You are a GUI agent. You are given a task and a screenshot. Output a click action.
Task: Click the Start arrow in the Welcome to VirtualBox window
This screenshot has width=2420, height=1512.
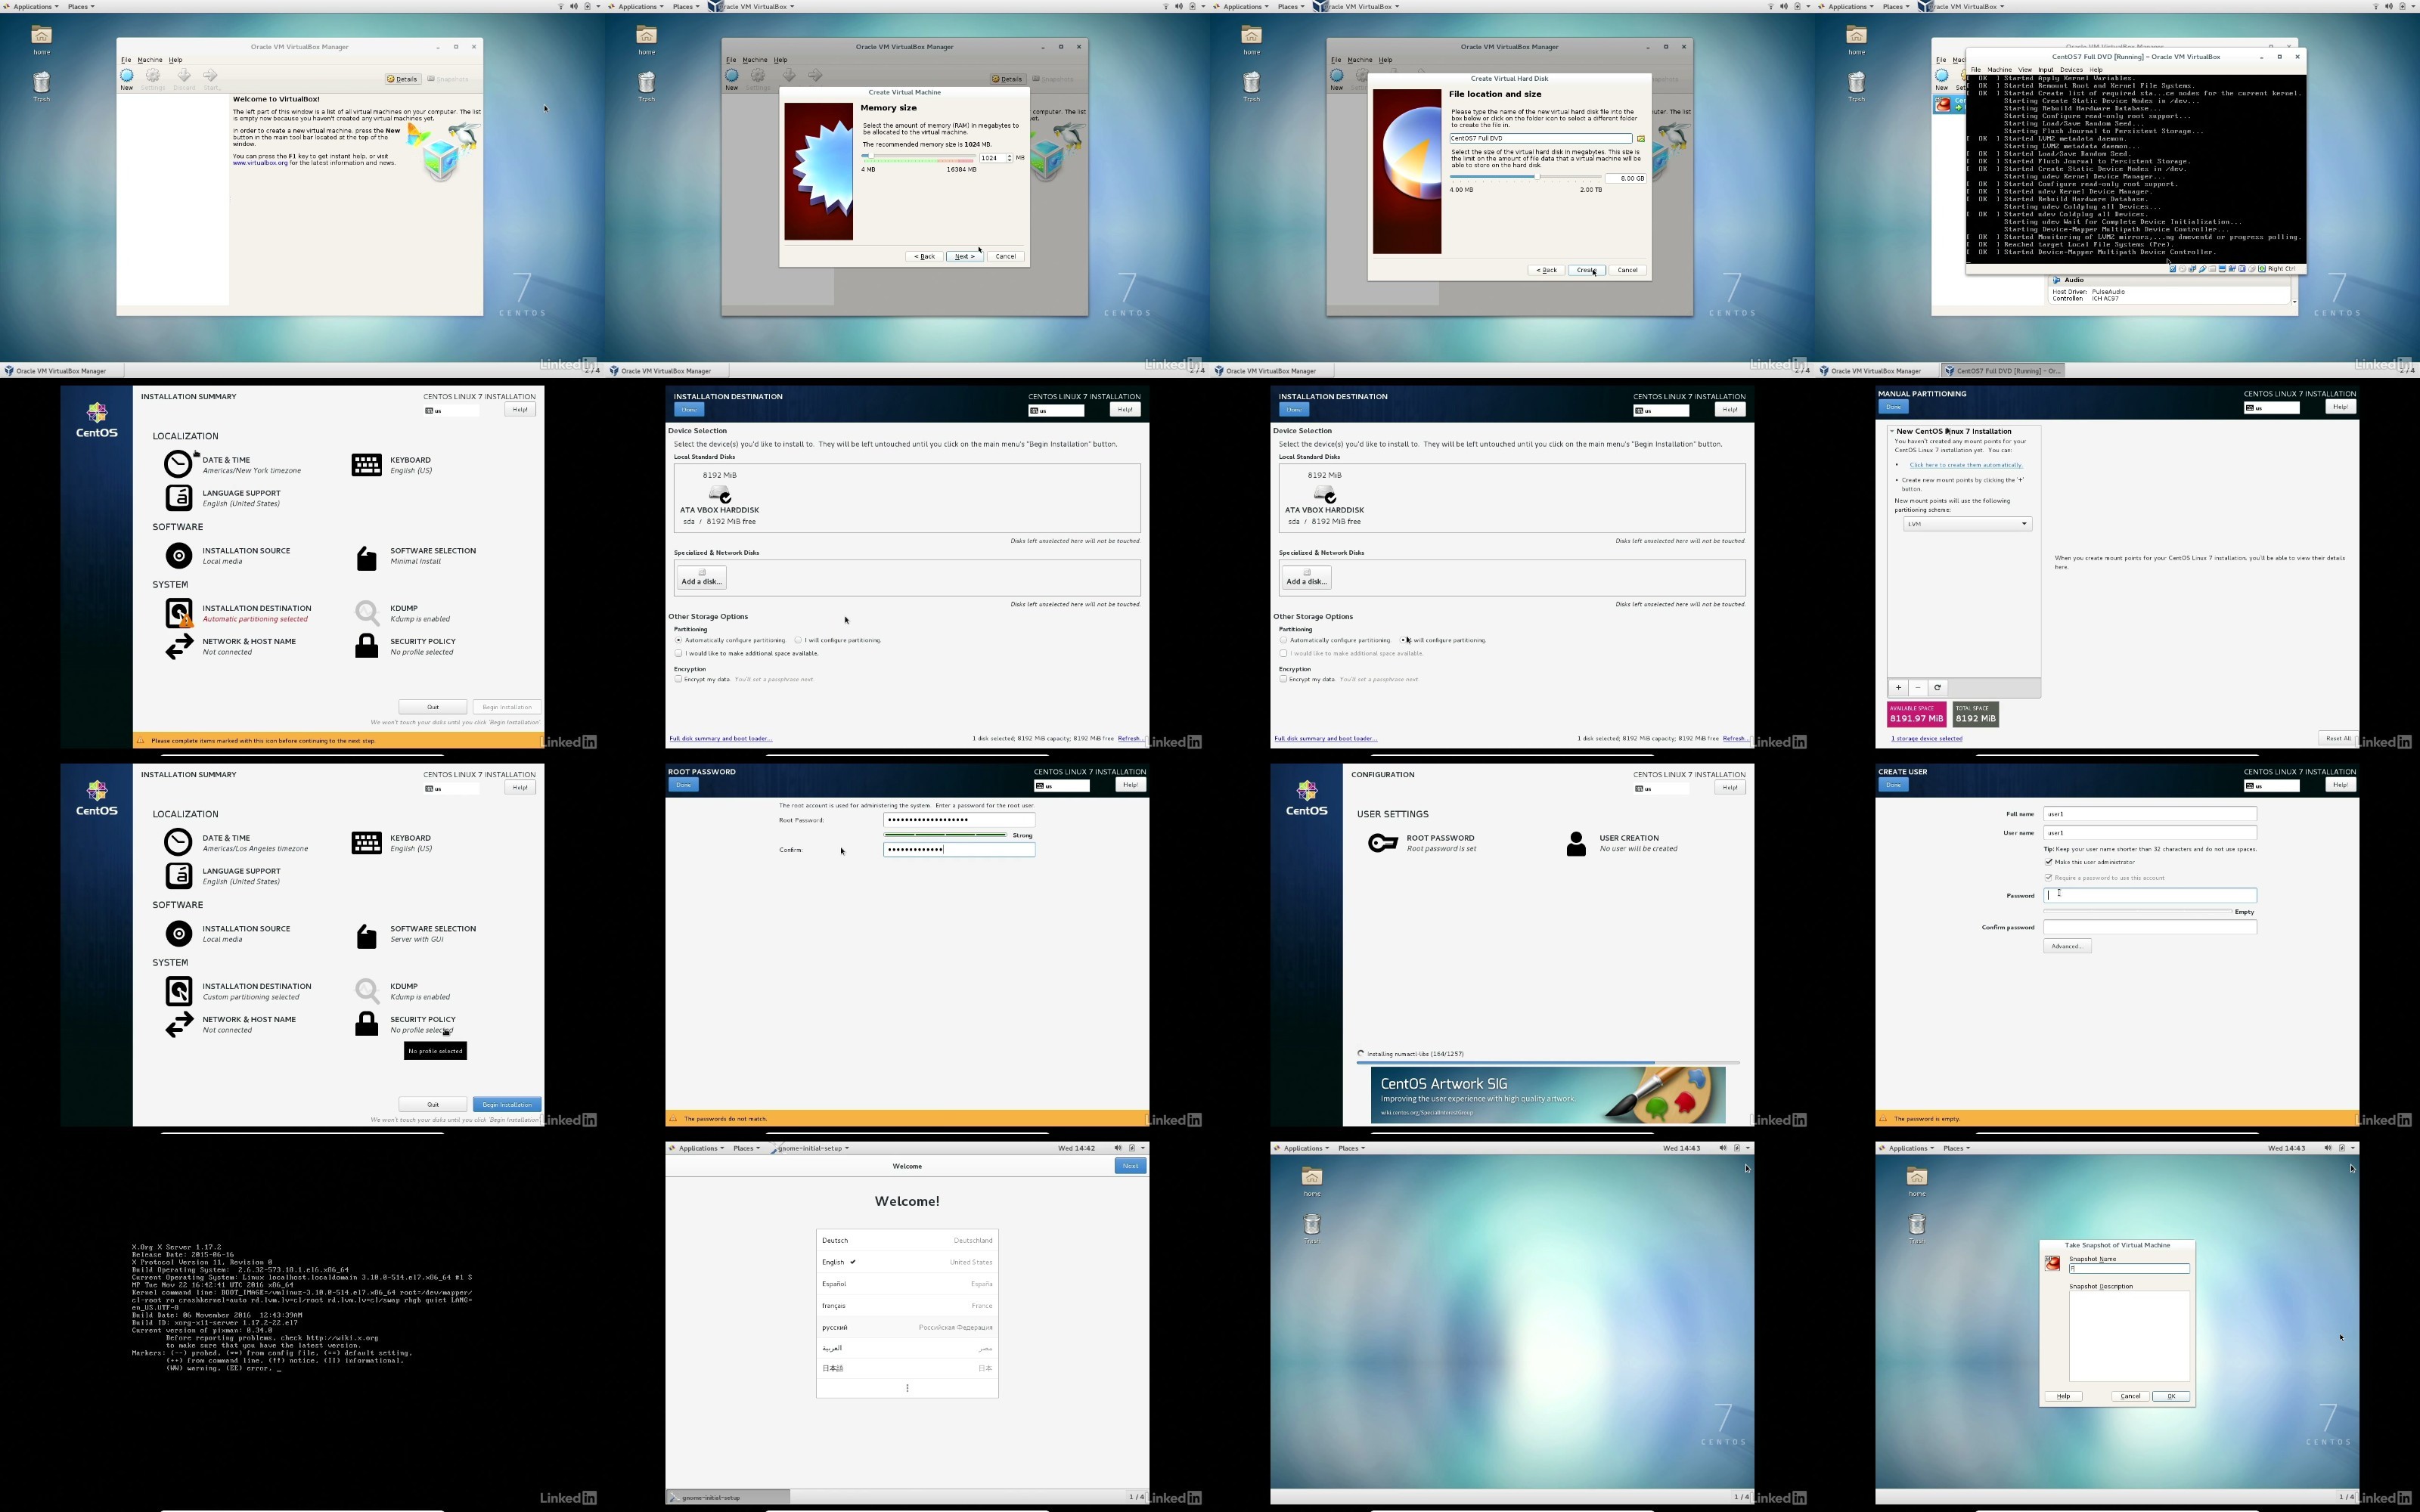(210, 76)
